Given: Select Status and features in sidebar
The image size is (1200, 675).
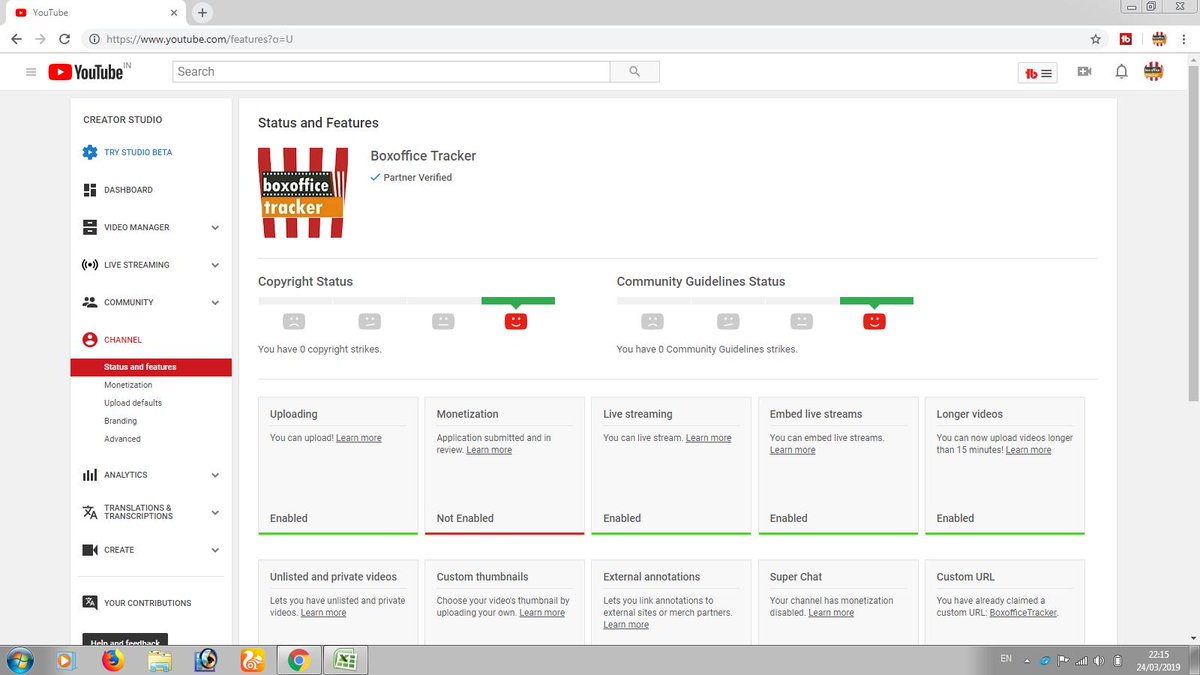Looking at the screenshot, I should (x=151, y=367).
